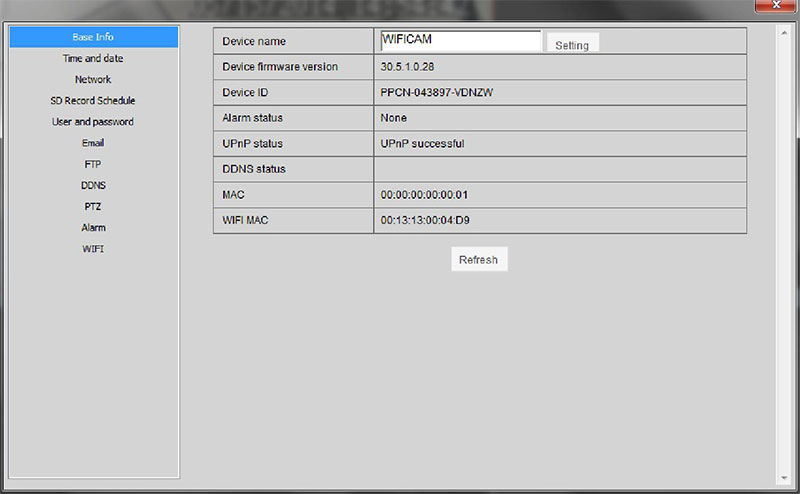The image size is (800, 494).
Task: Select PTZ in the sidebar
Action: pos(93,207)
